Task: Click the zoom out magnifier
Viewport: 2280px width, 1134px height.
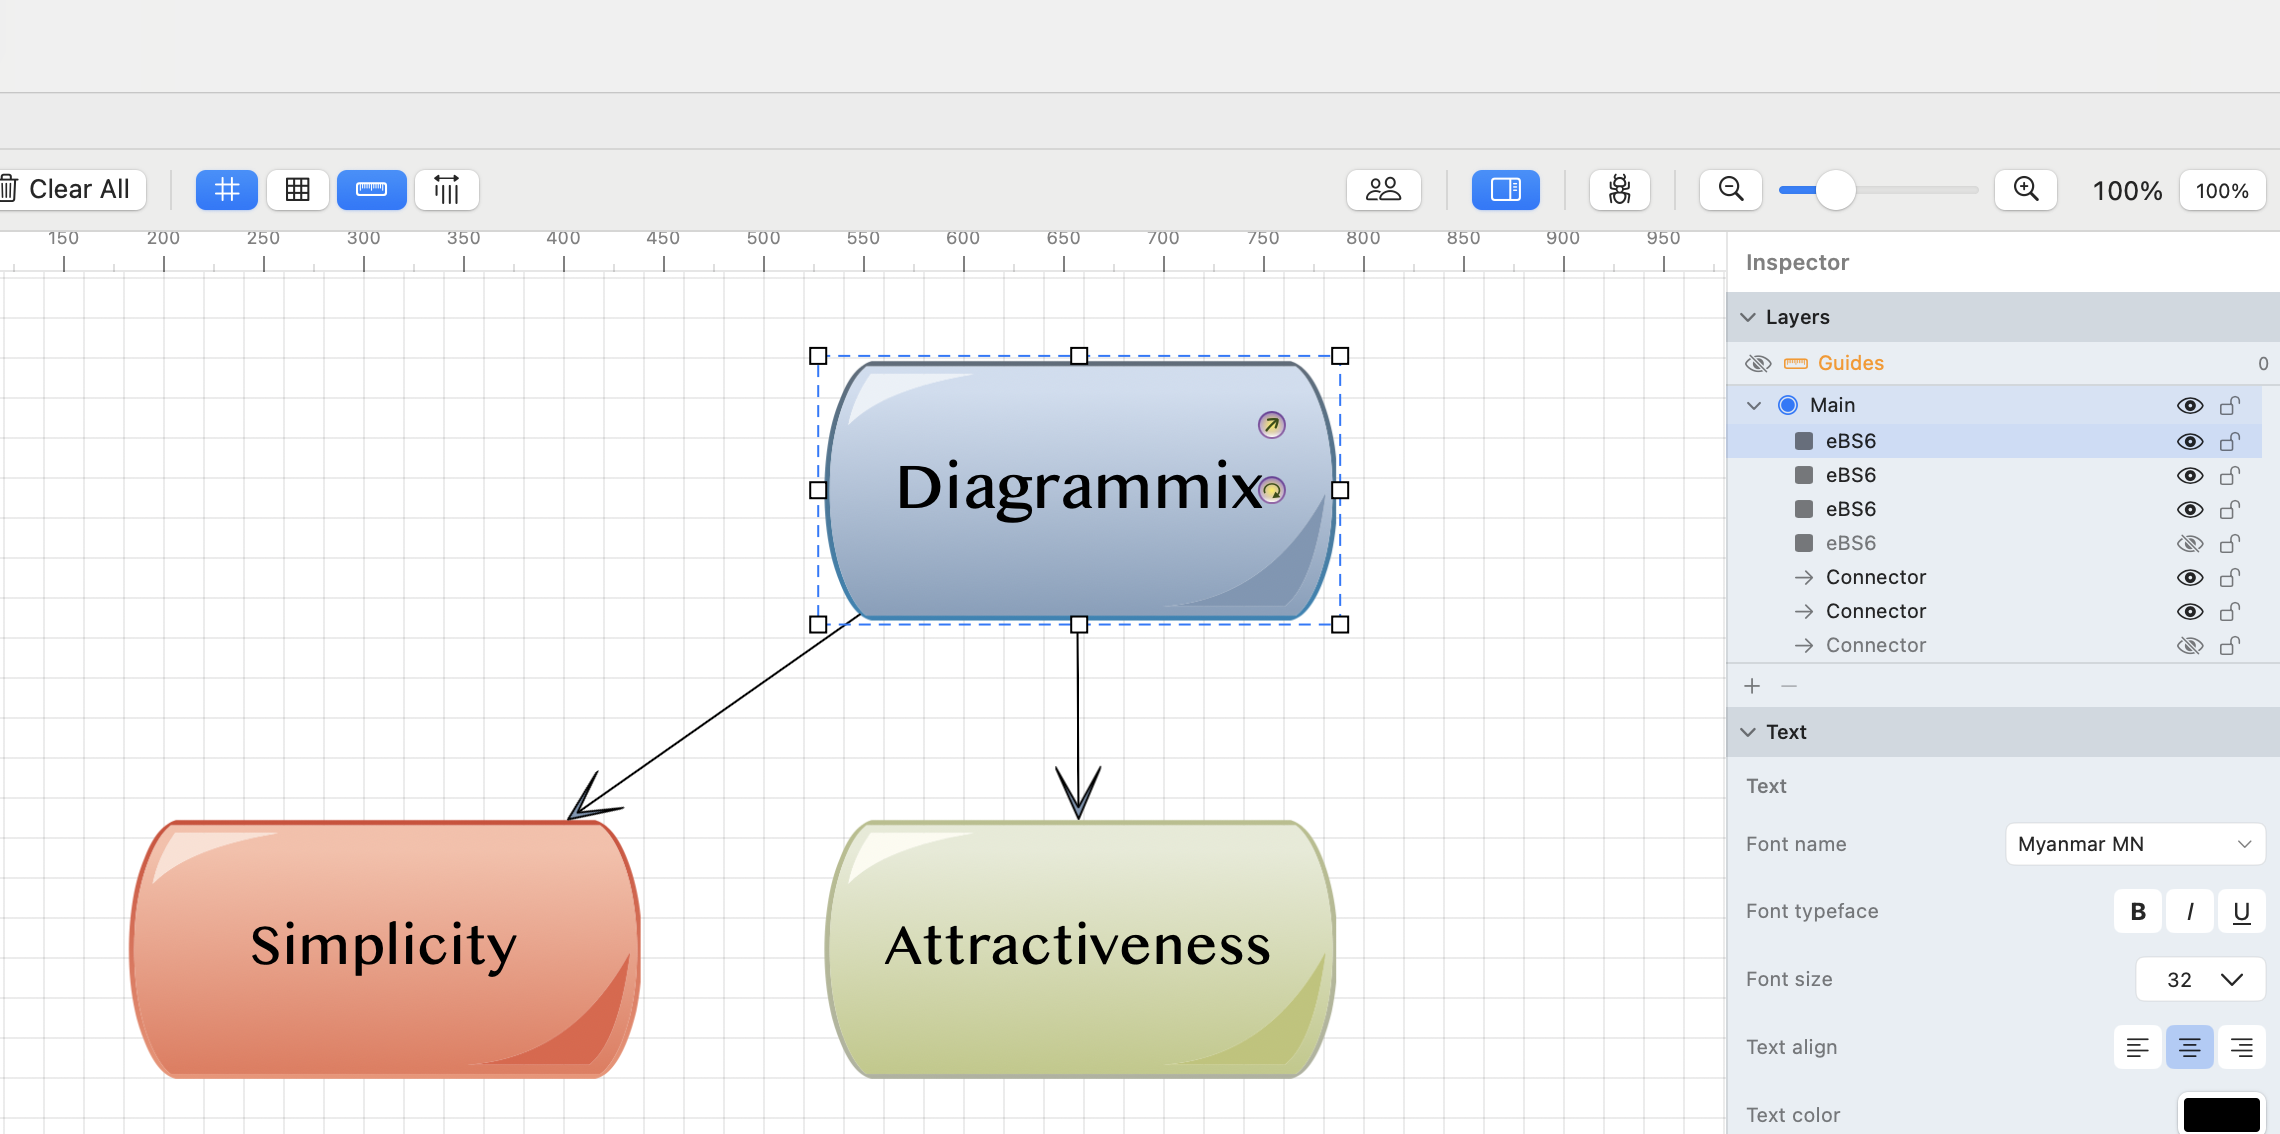Action: point(1730,189)
